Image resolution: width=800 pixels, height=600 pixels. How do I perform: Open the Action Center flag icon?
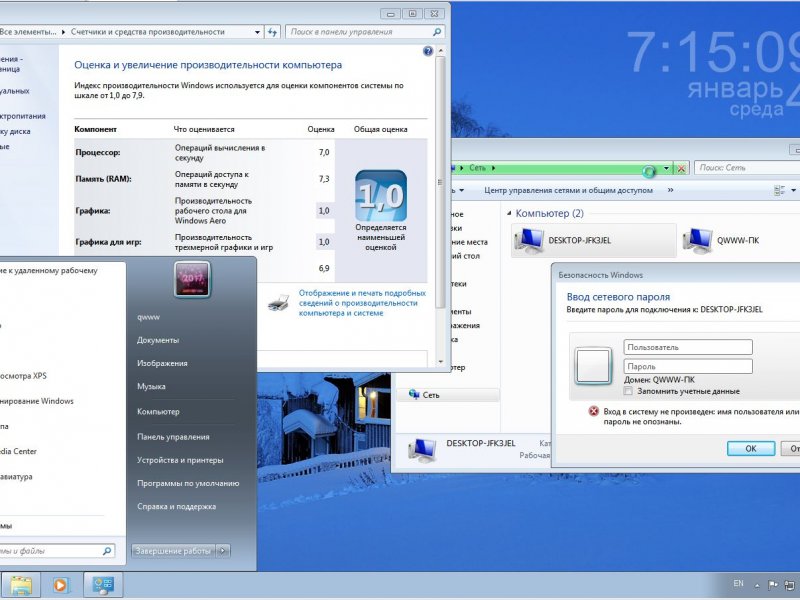coord(773,585)
